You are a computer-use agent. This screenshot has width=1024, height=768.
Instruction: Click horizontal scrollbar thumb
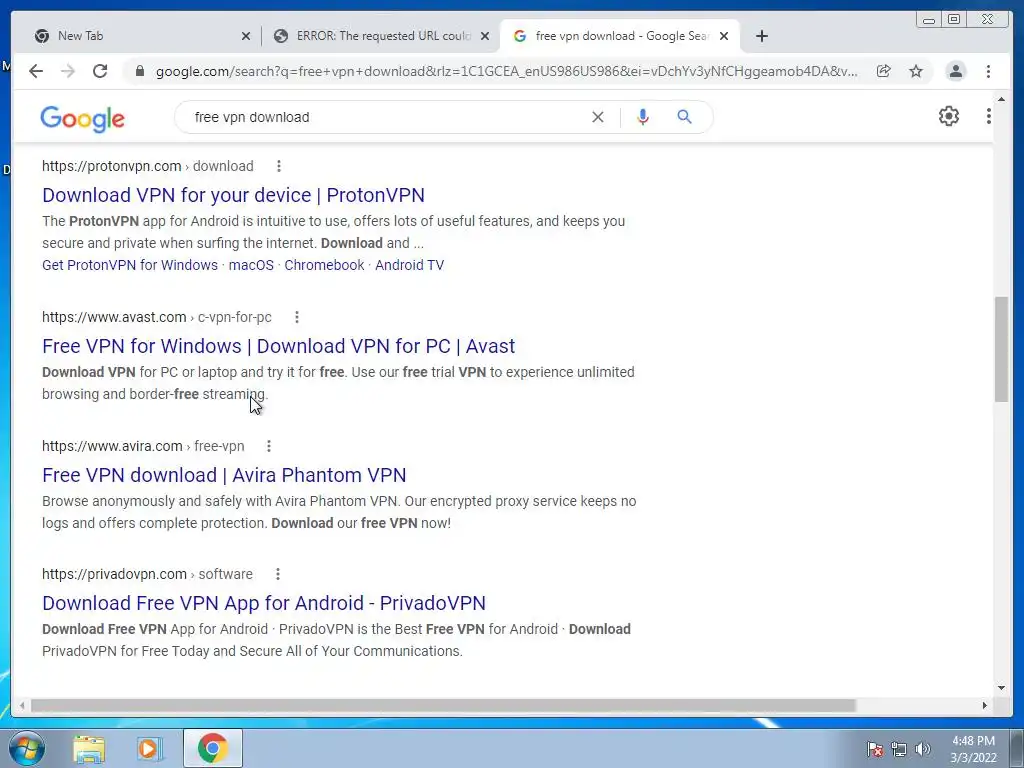pos(443,705)
